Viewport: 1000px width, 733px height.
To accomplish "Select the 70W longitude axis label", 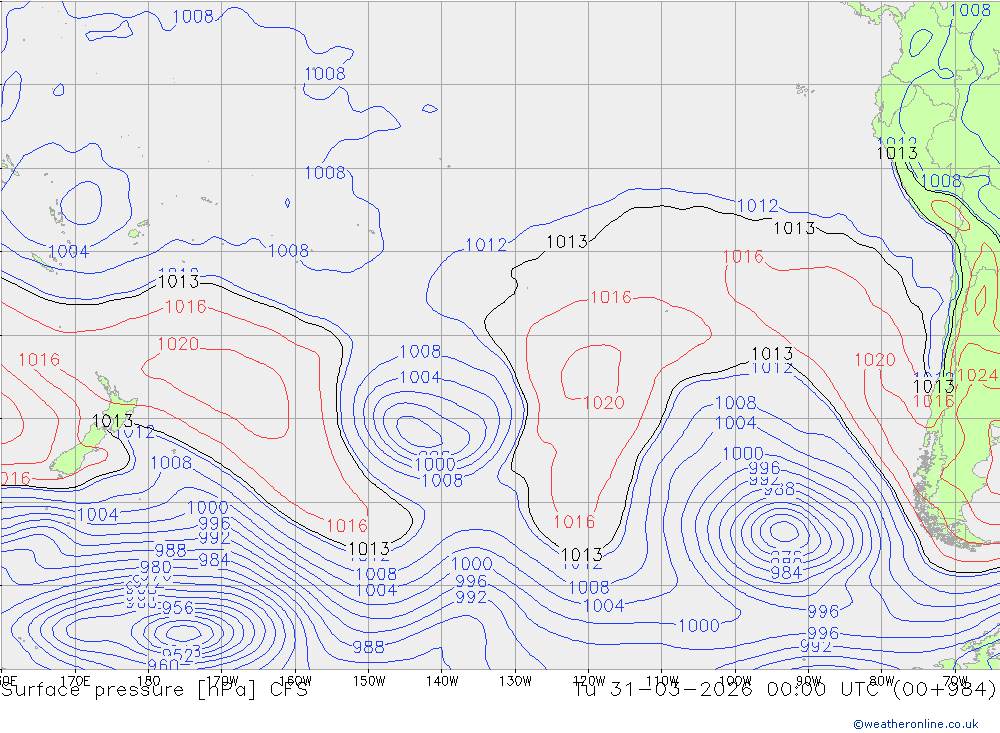I will (x=955, y=681).
